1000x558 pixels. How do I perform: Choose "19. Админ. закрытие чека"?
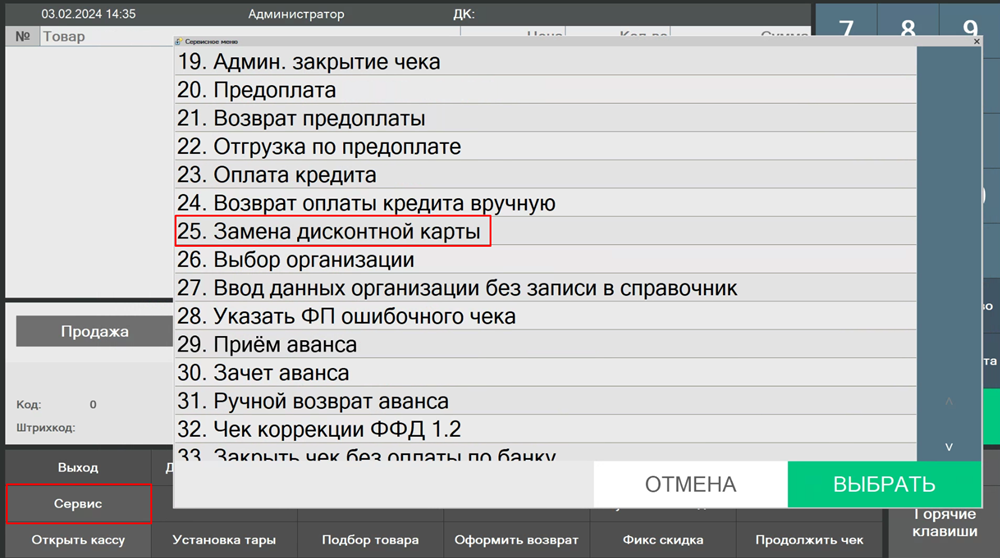coord(326,62)
